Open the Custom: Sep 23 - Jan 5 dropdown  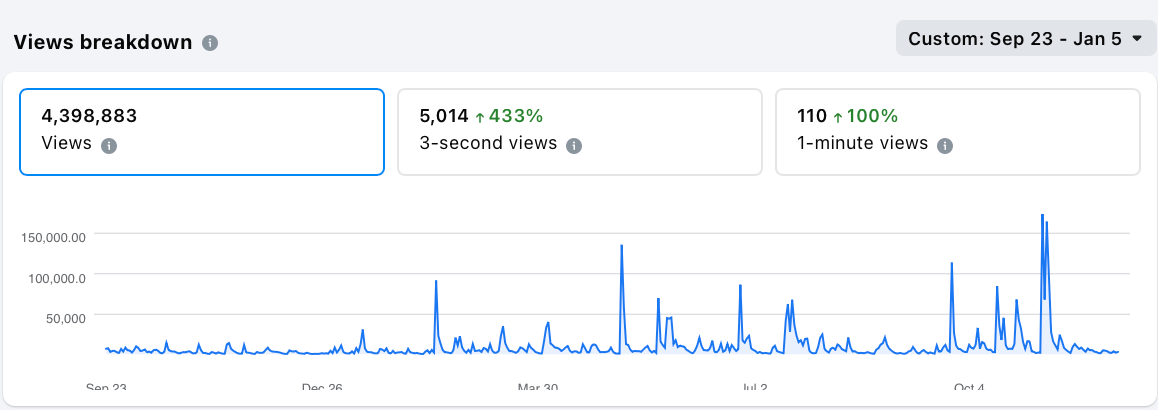1025,39
